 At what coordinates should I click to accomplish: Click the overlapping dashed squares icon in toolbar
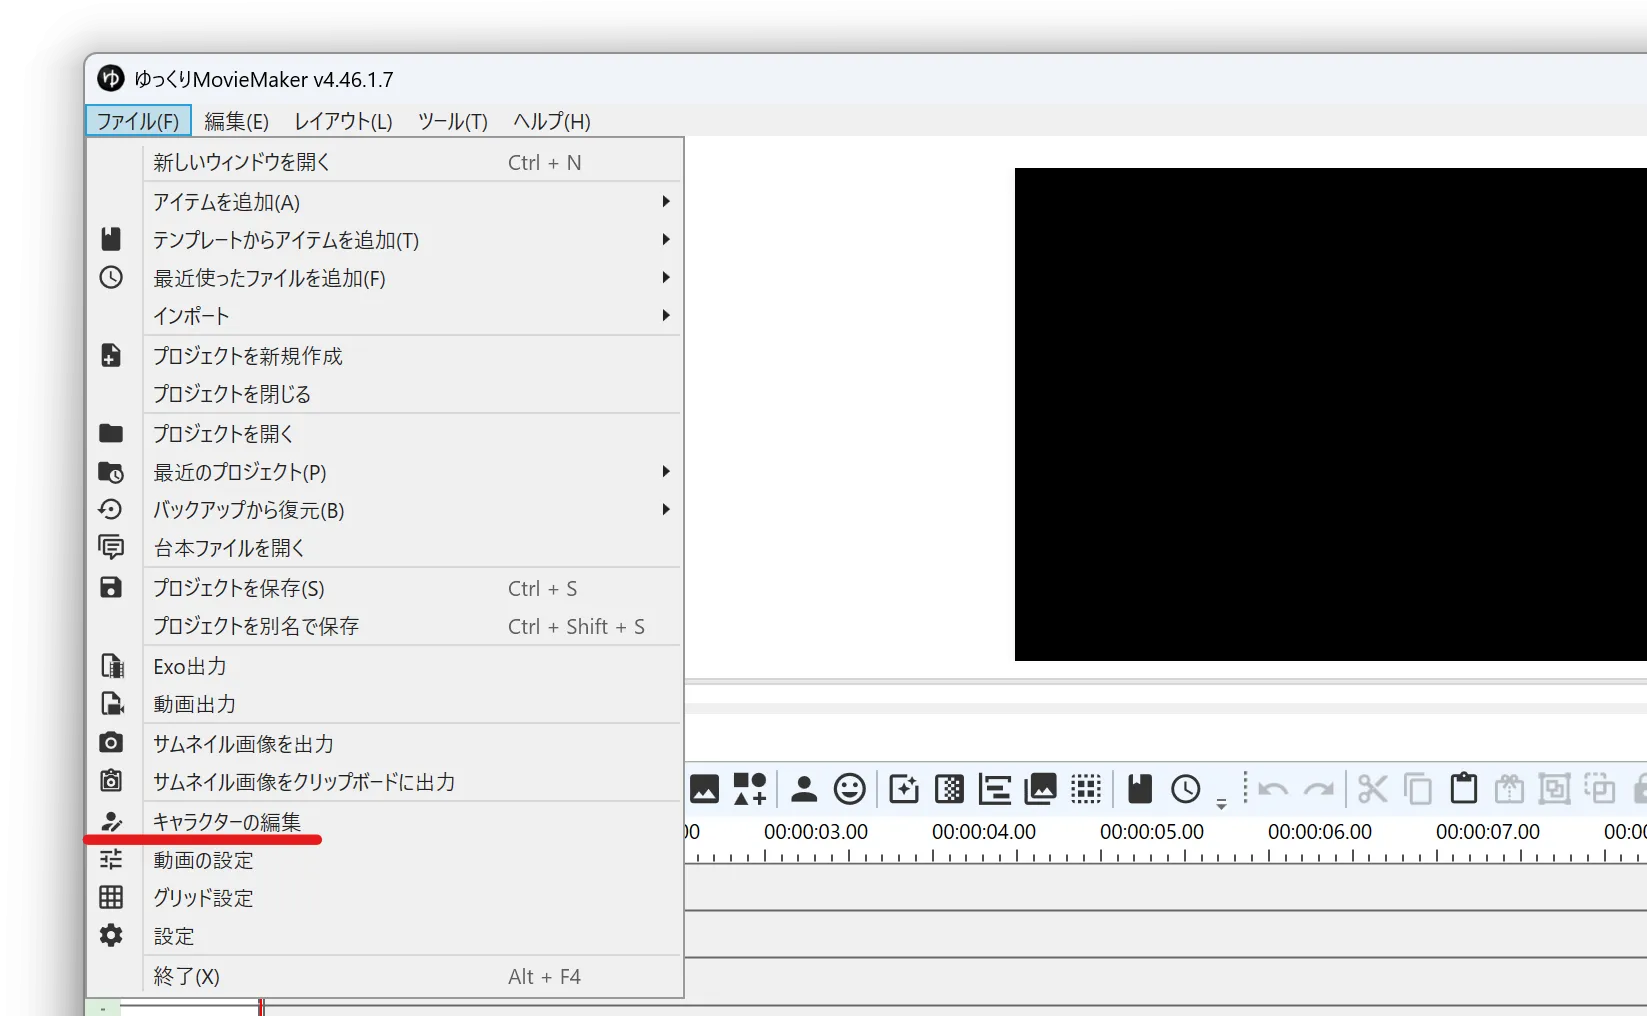(x=1600, y=789)
